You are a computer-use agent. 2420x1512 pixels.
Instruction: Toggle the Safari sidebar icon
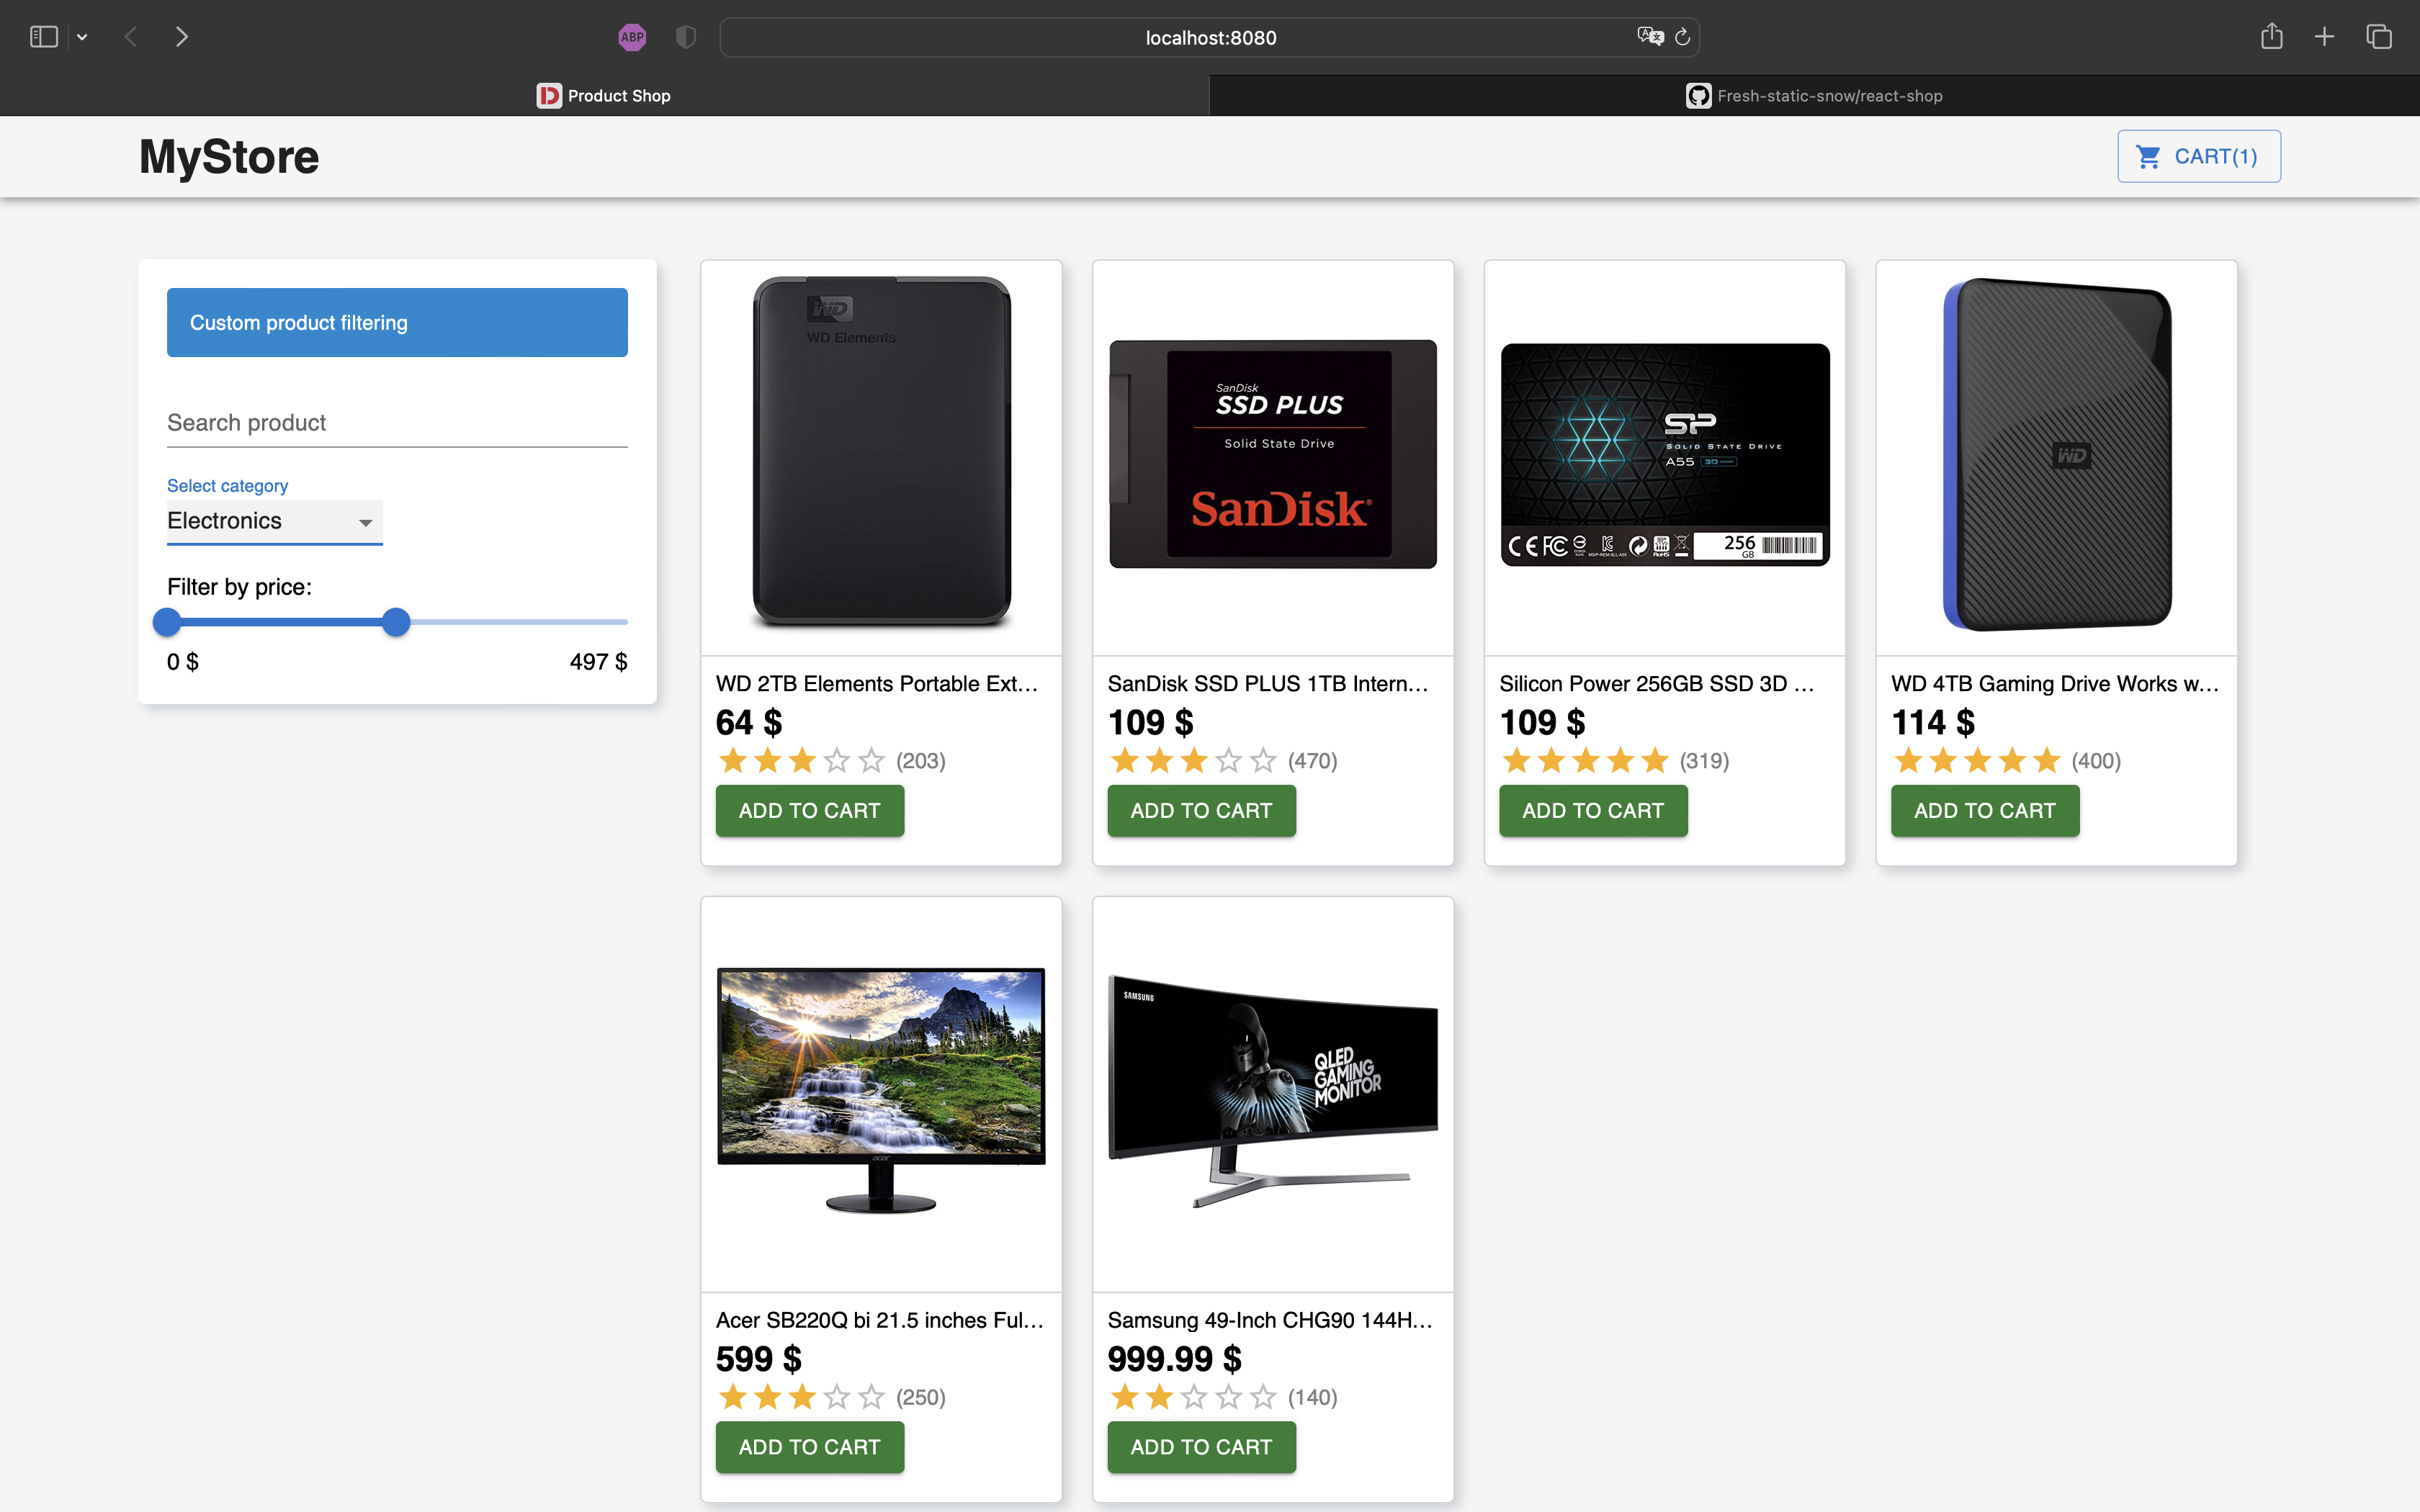coord(44,37)
